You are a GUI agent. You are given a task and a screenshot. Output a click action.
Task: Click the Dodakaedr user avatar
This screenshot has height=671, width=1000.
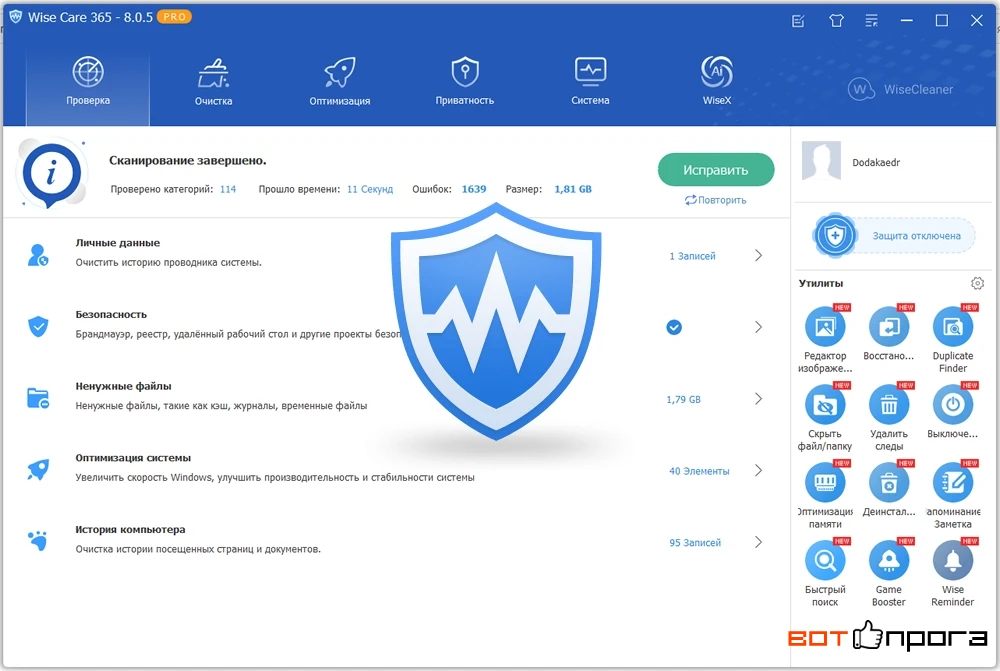pyautogui.click(x=821, y=161)
